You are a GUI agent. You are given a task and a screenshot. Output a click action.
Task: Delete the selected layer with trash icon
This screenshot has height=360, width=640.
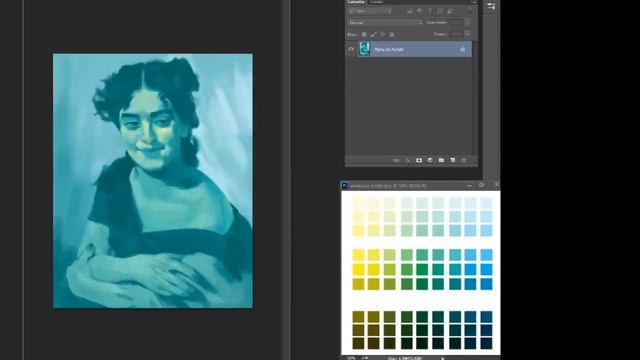[463, 160]
